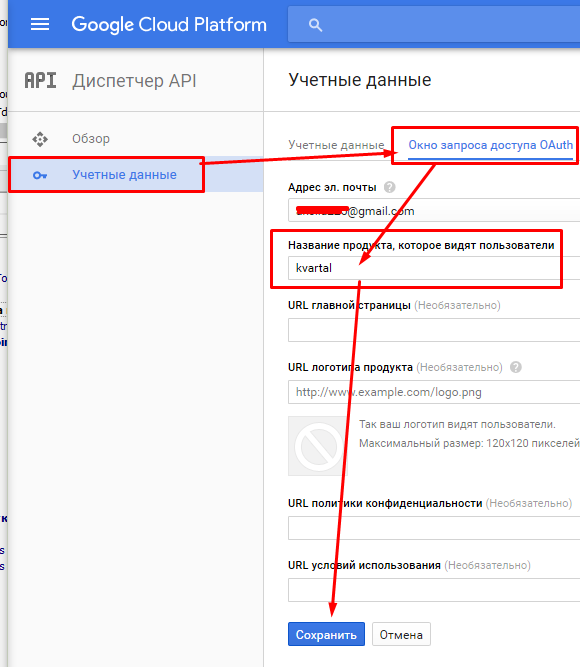Click the Так ваш логотип видят пользователи text
This screenshot has height=667, width=580.
point(457,424)
